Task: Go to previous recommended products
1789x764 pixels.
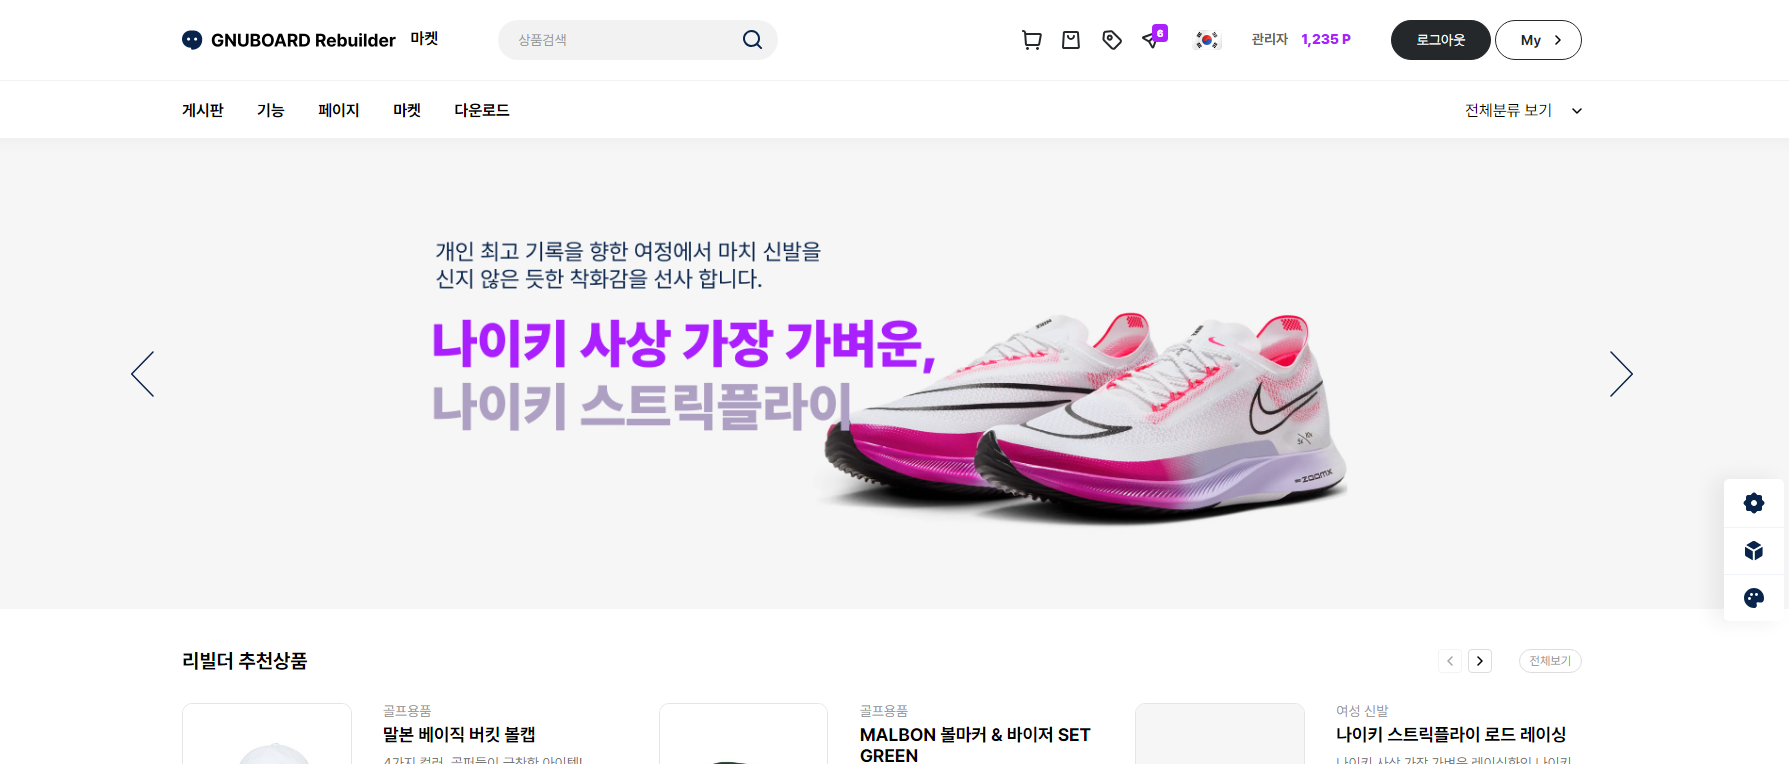Action: point(1450,661)
